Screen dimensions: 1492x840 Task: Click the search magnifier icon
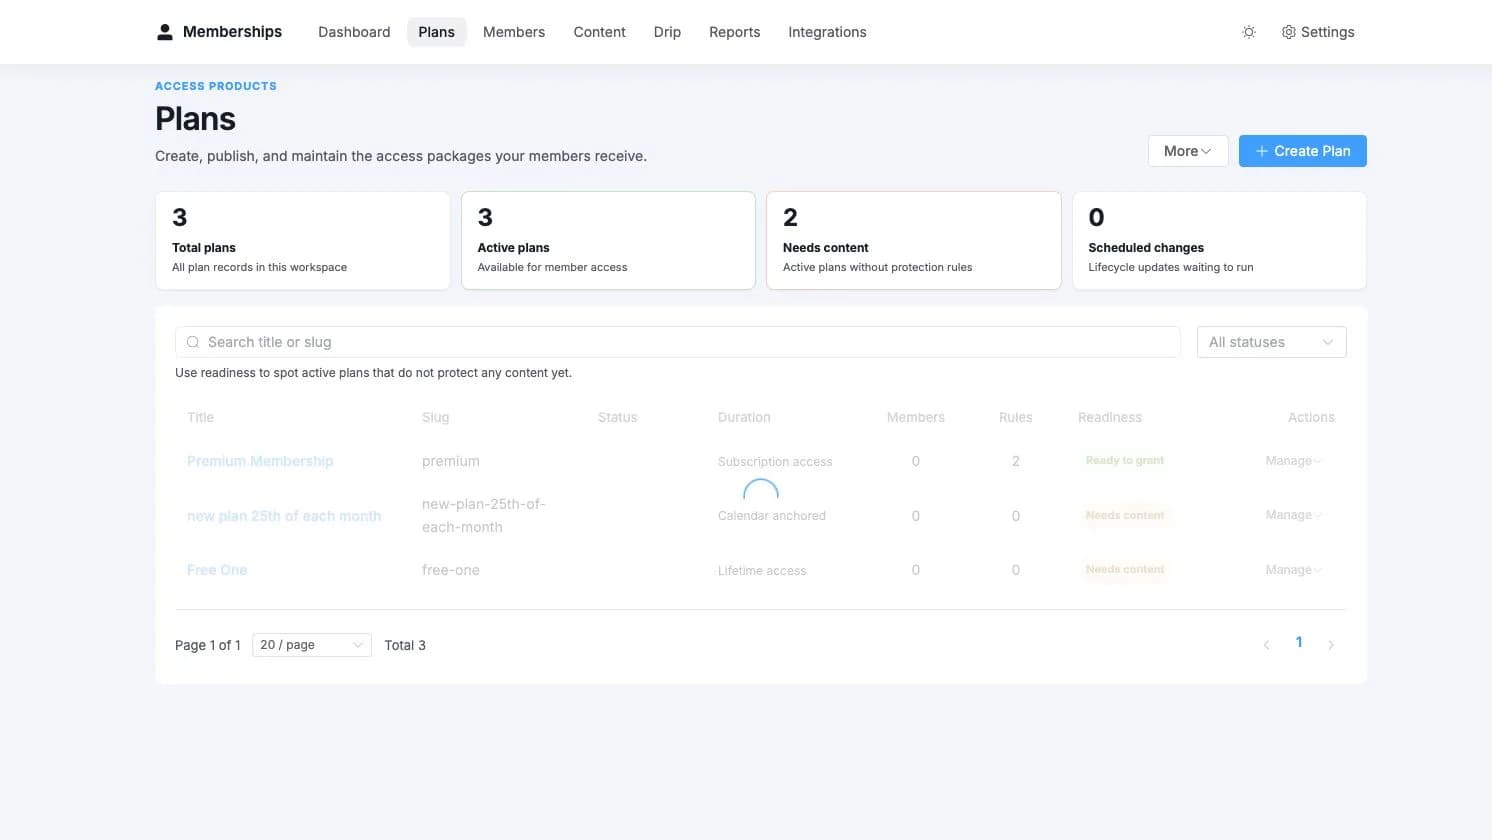point(193,342)
